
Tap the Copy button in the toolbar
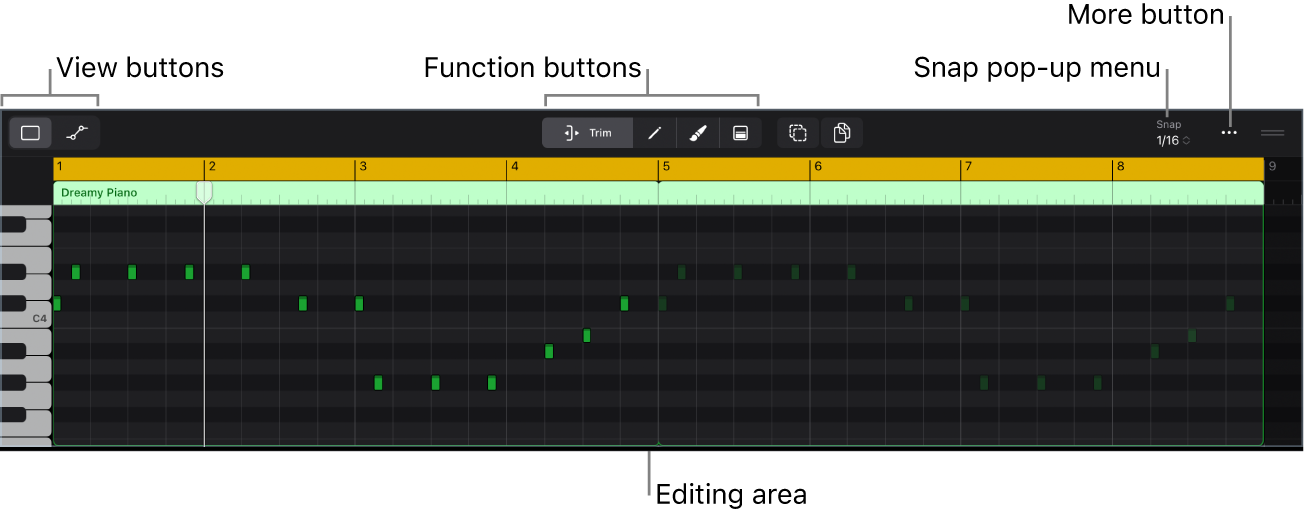tap(842, 133)
